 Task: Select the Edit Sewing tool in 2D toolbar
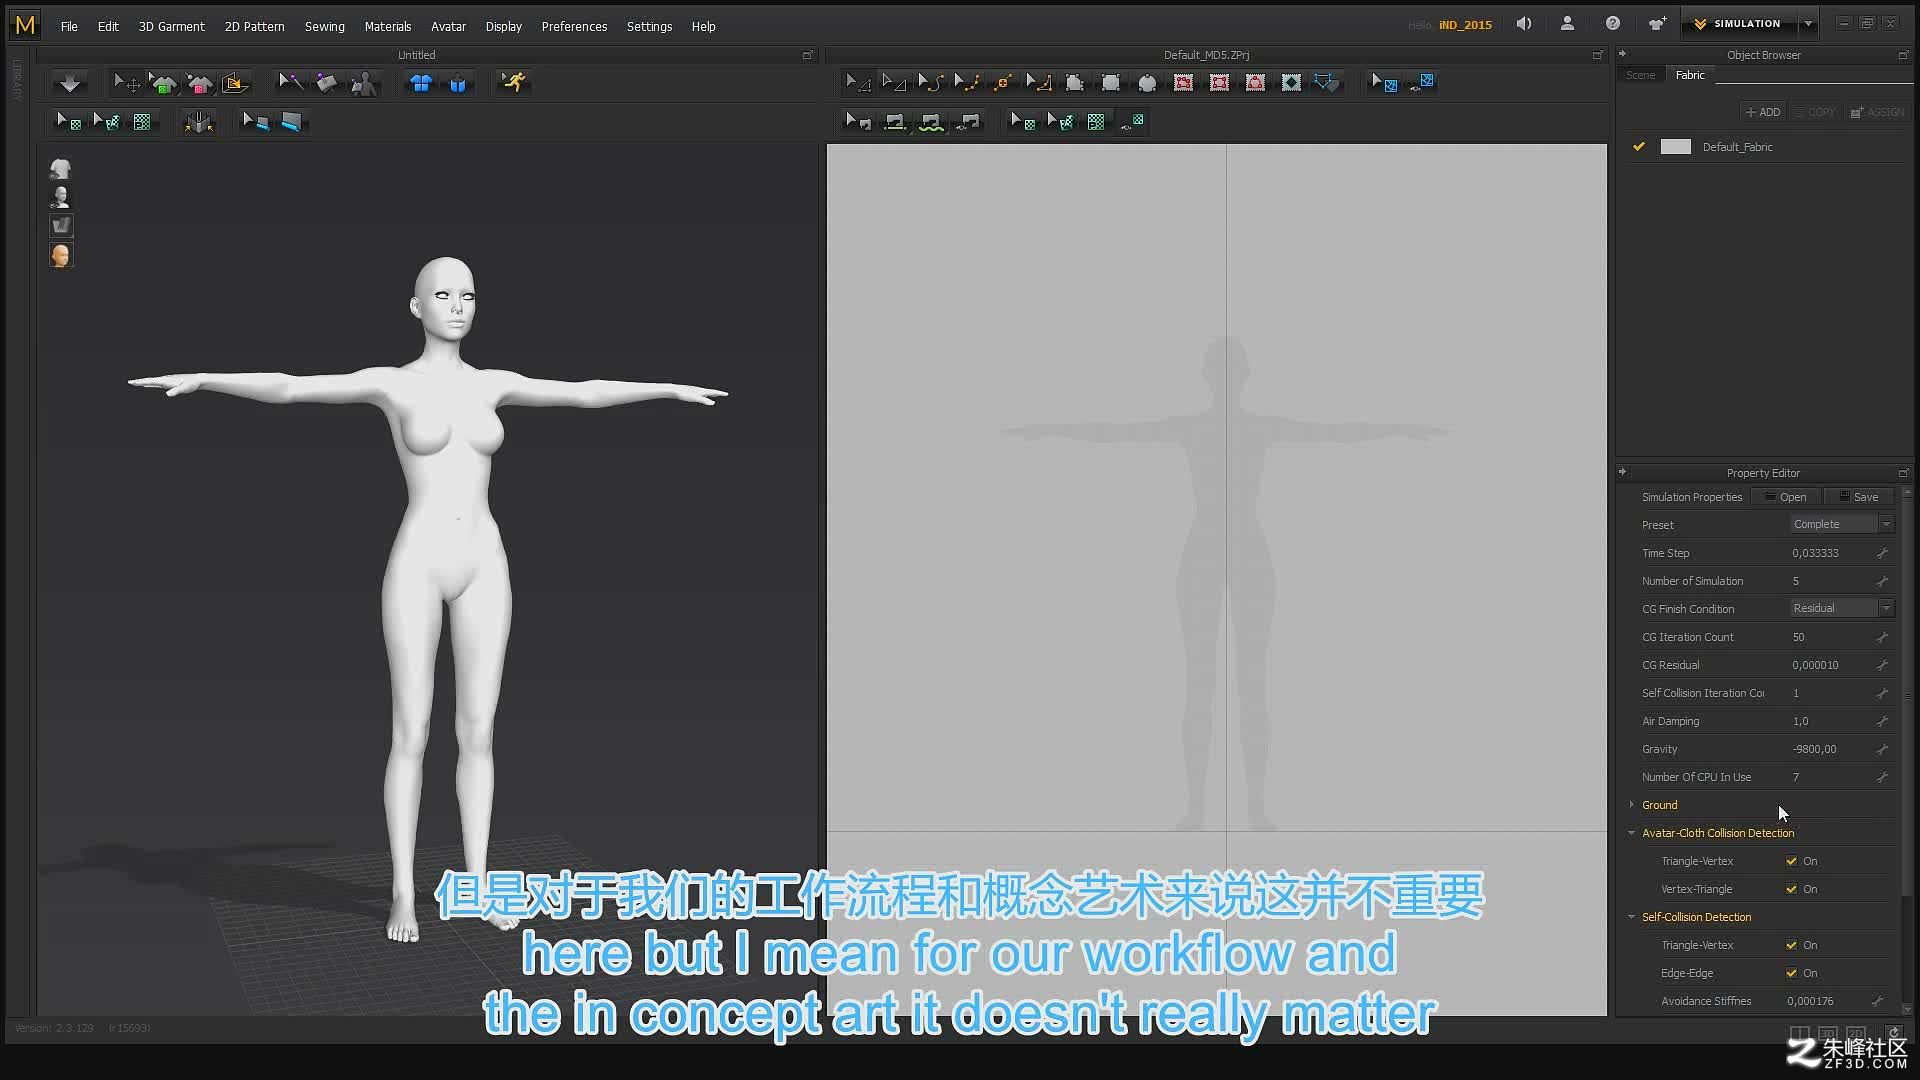pyautogui.click(x=858, y=122)
